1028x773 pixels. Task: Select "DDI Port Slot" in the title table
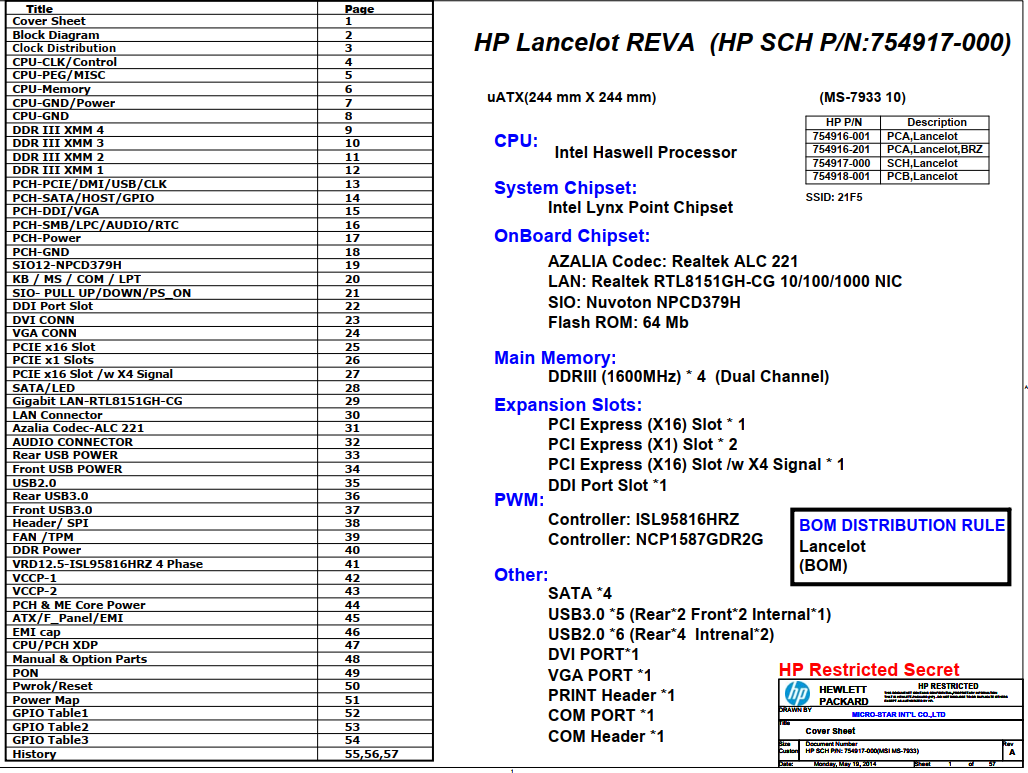[x=52, y=306]
